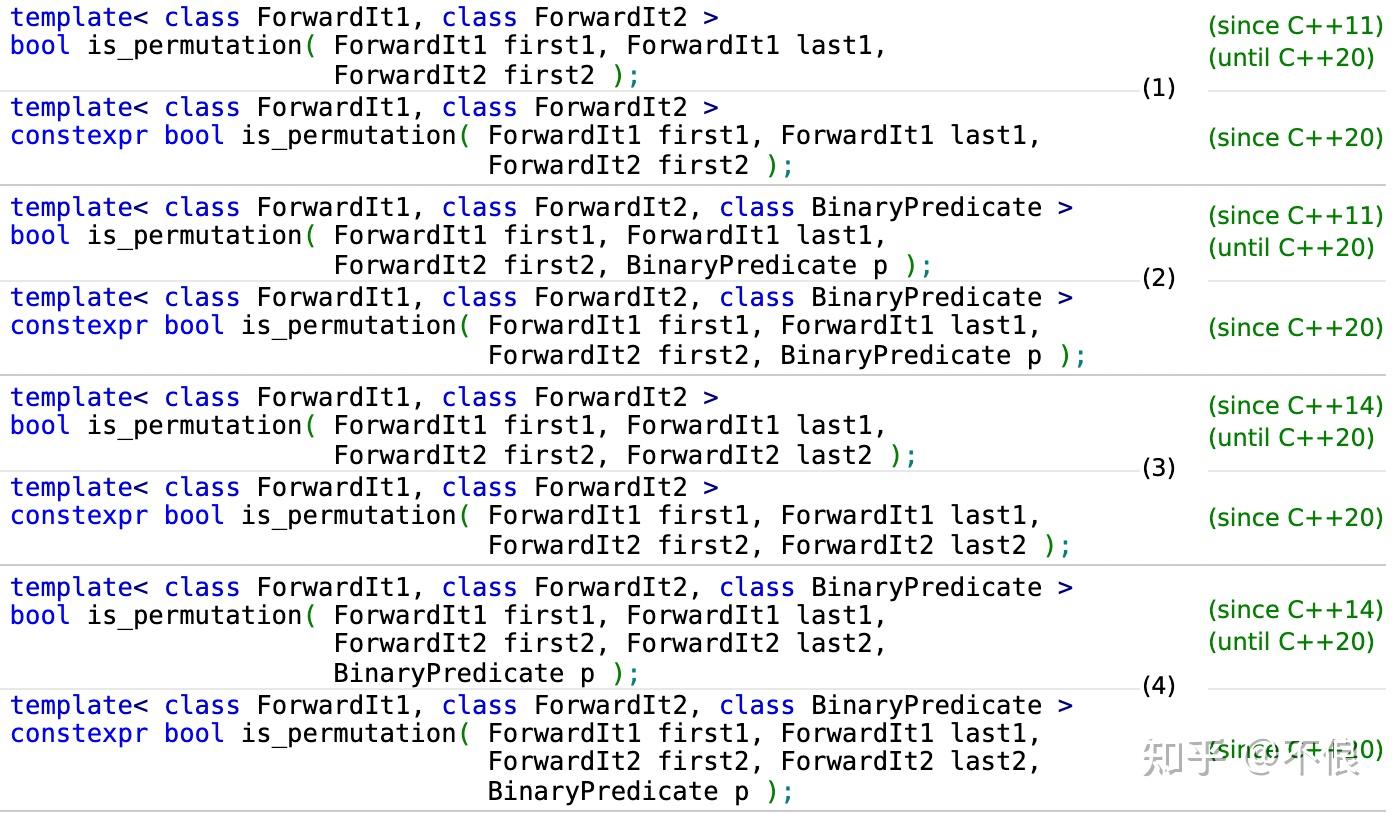Click the "constexpr" keyword in overload (4)

tap(80, 734)
